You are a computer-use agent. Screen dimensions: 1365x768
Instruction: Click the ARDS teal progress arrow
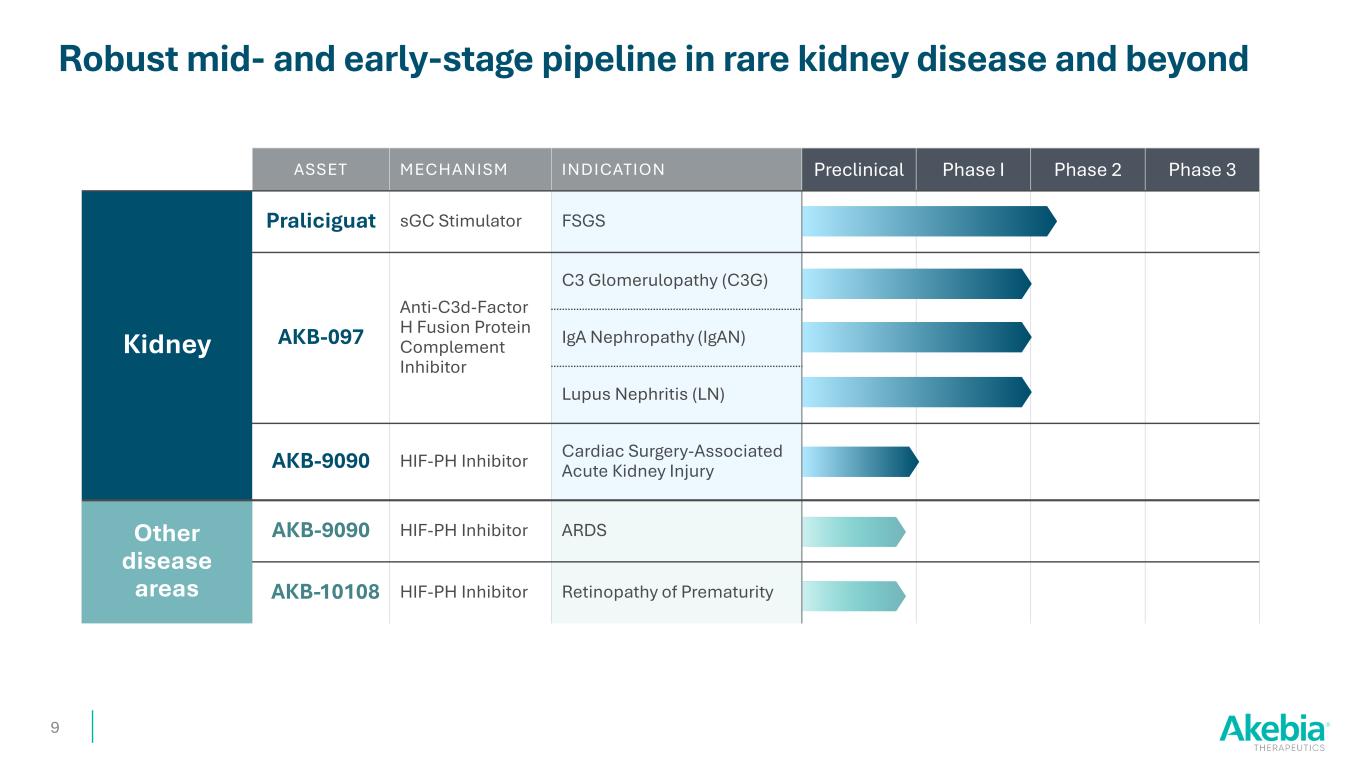853,532
